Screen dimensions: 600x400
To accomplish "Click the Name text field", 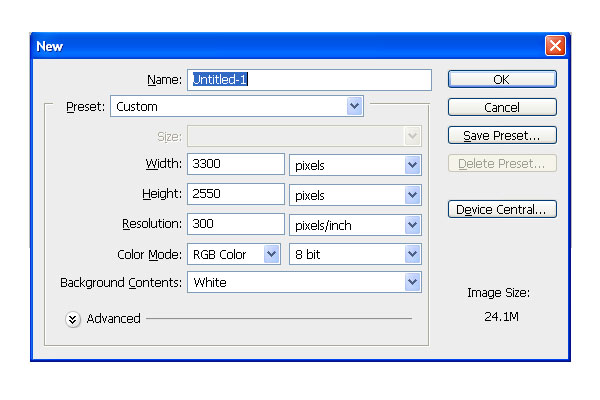I will click(308, 79).
